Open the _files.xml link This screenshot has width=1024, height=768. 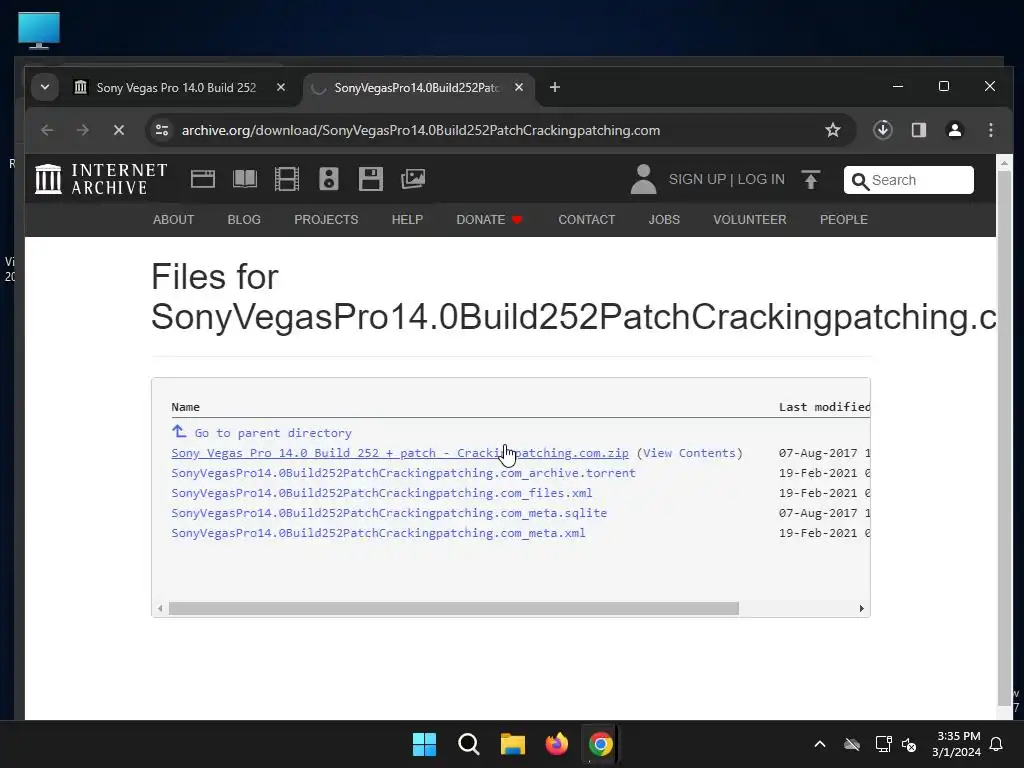(381, 493)
